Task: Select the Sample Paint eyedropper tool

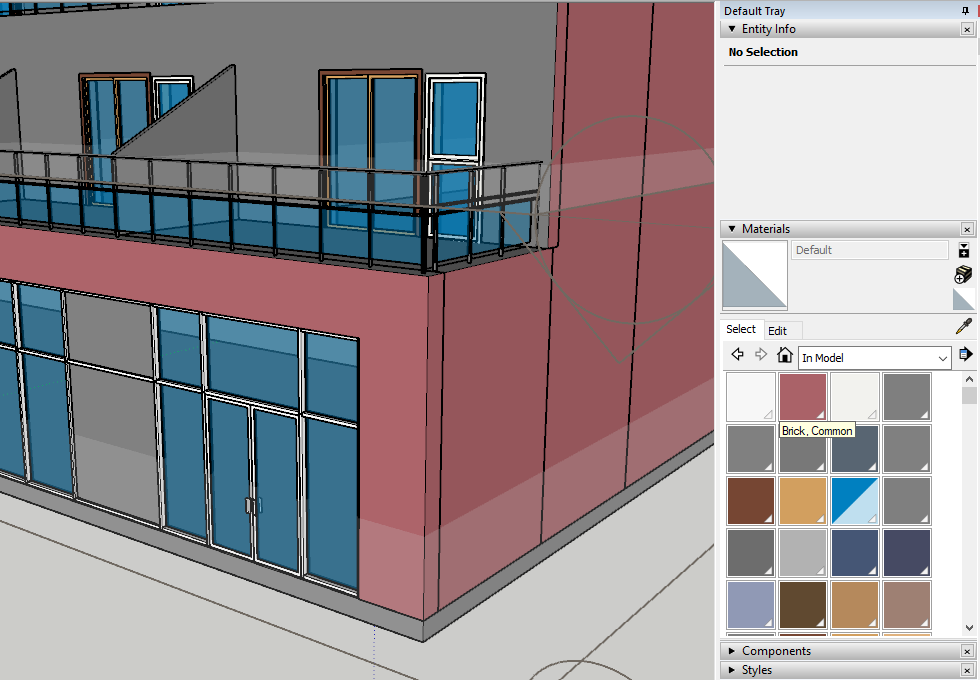Action: (963, 325)
